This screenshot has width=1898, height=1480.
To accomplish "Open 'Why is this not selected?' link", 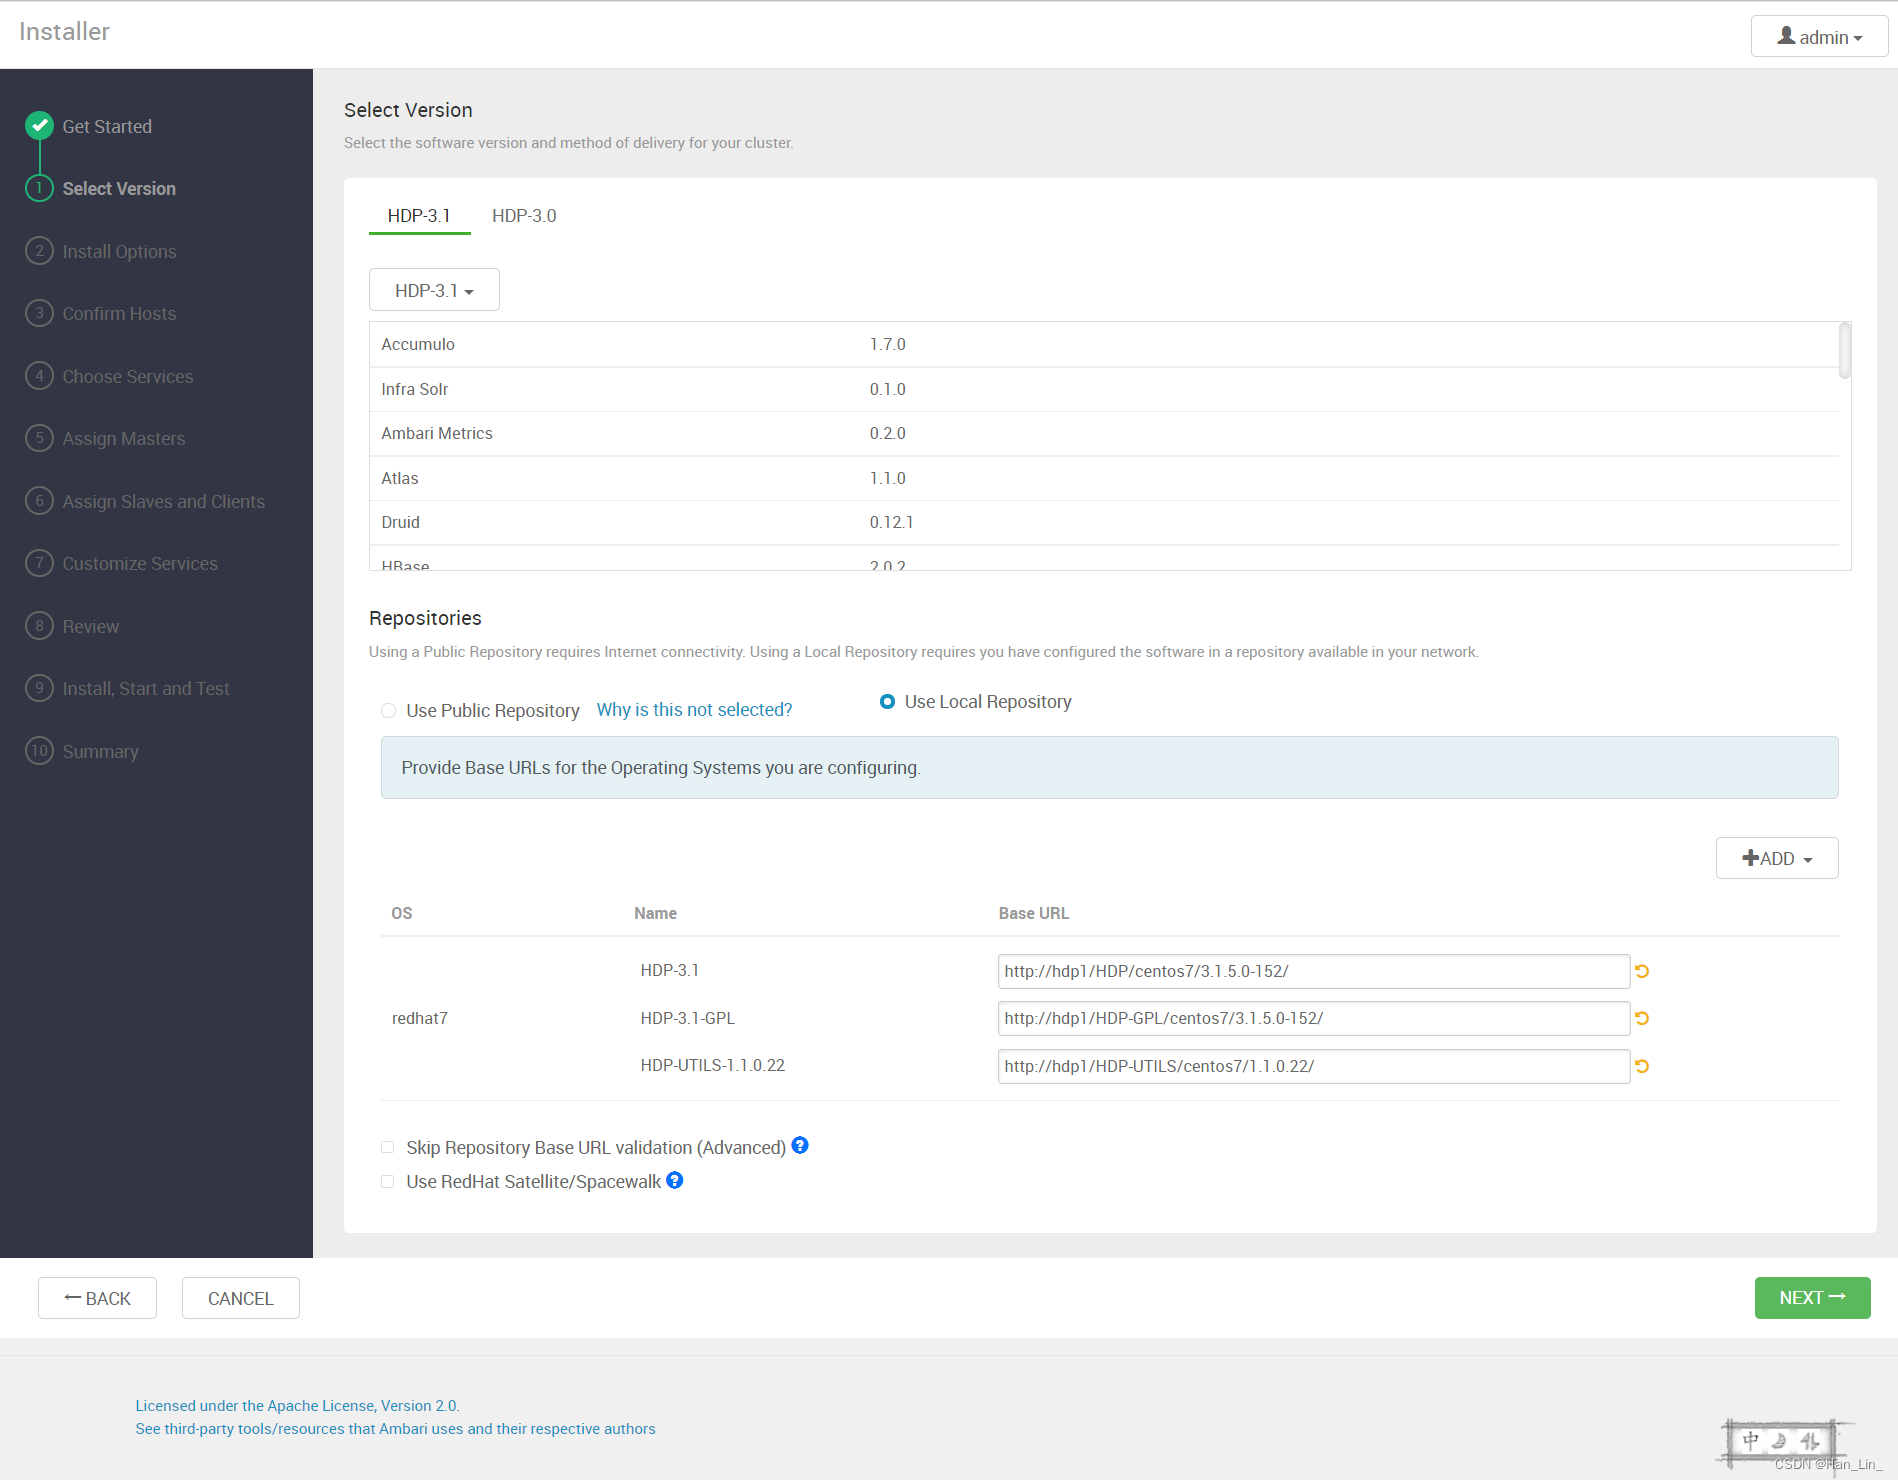I will coord(694,709).
